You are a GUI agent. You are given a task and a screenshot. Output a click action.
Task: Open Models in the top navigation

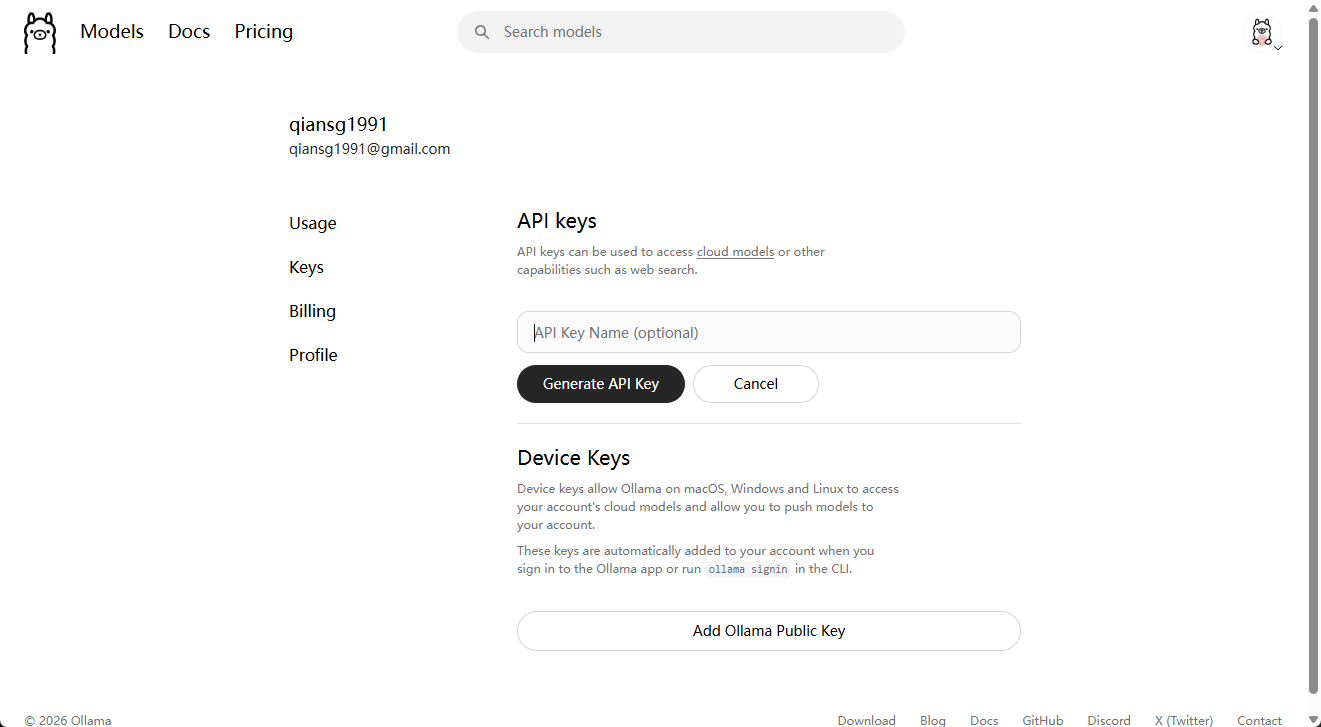tap(112, 32)
